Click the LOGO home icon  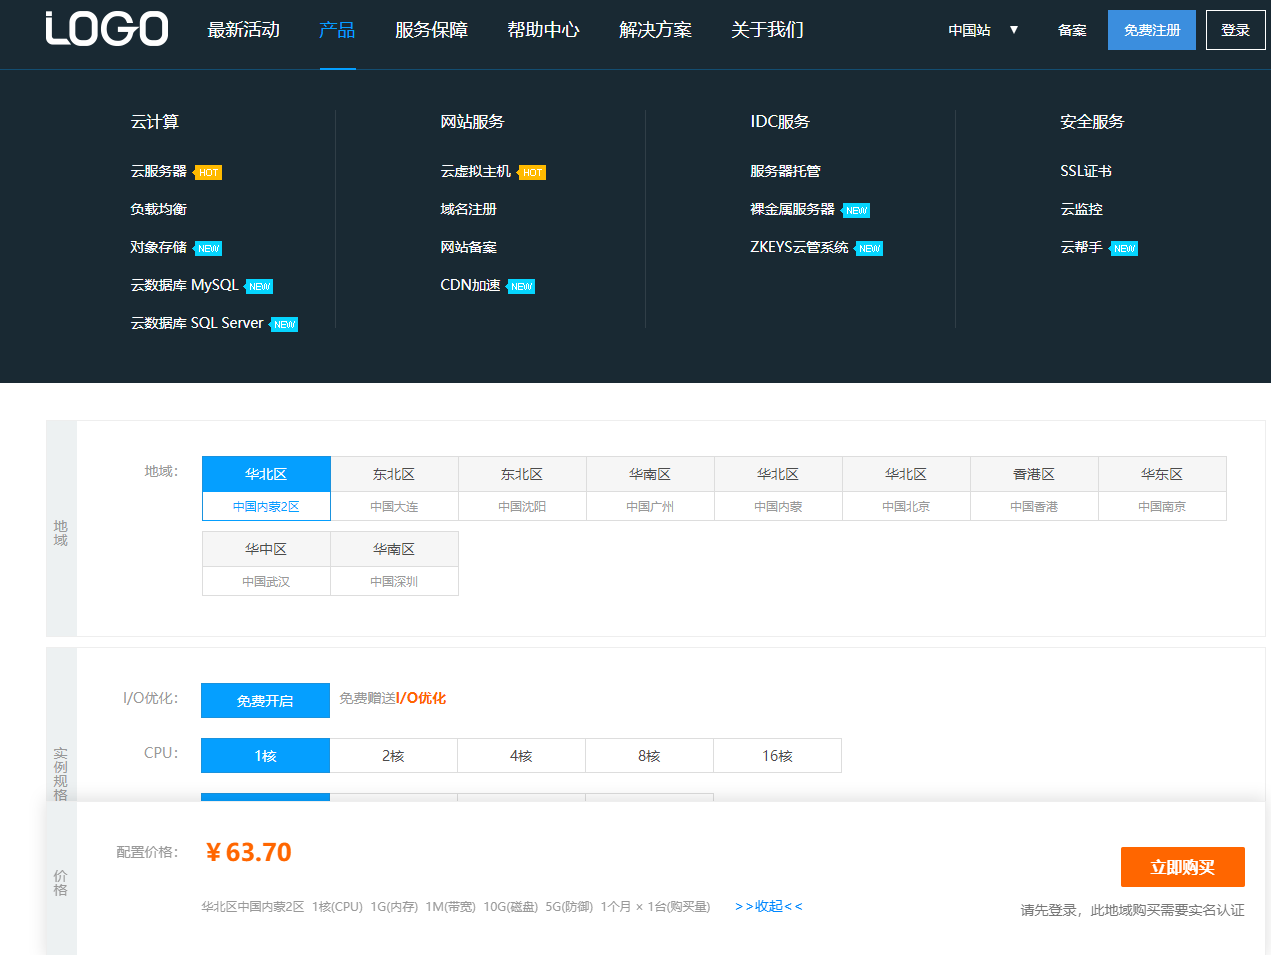click(x=107, y=29)
